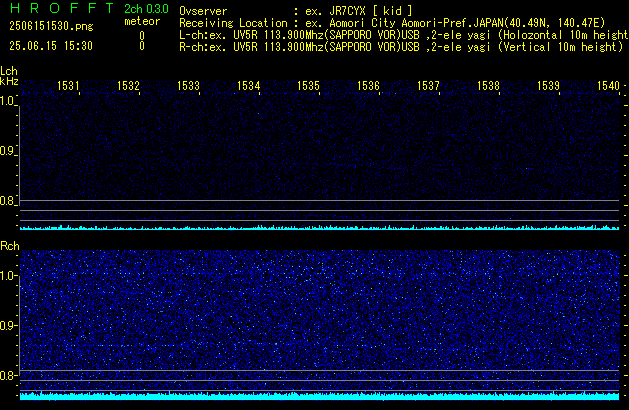Click the 'Receiving Location' Aomori City line
629x410 pixels.
[392, 23]
